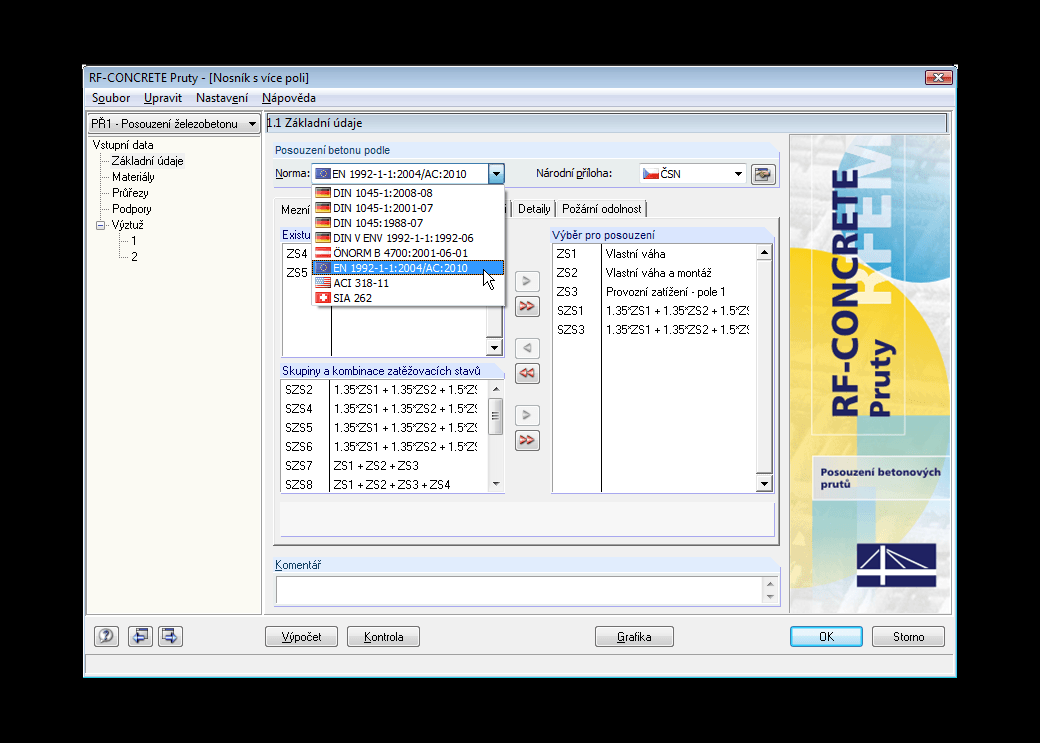Switch to the Detaily tab
This screenshot has height=743, width=1040.
534,209
